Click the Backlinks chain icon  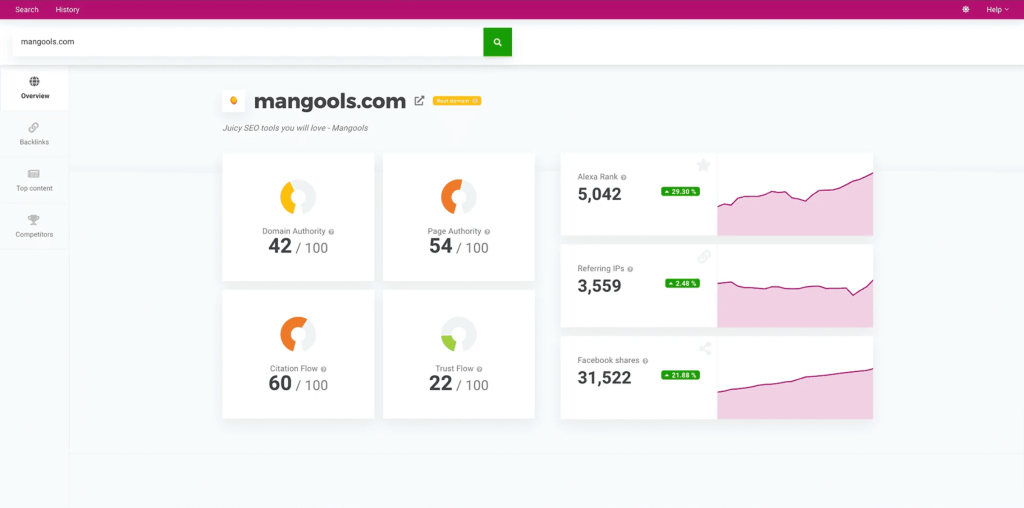point(34,128)
